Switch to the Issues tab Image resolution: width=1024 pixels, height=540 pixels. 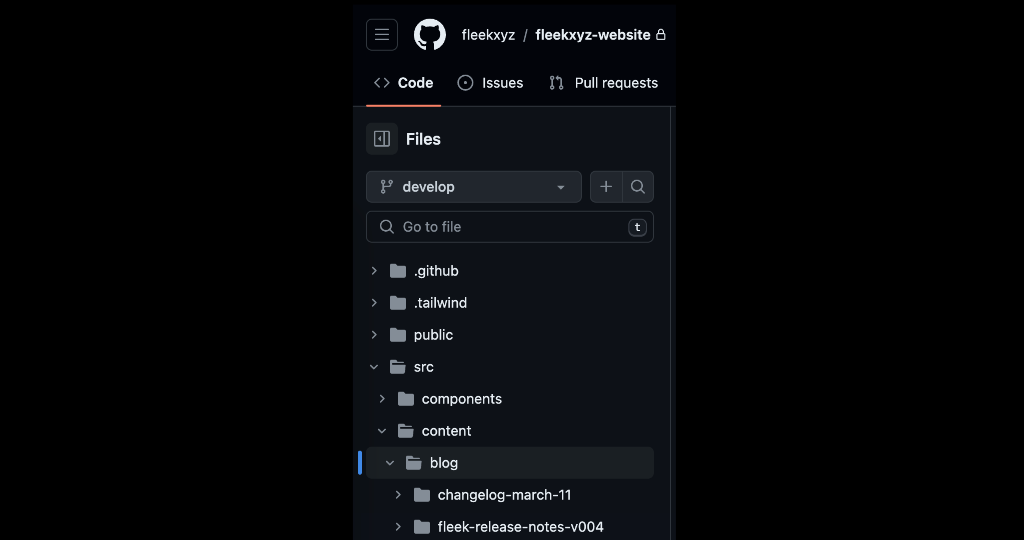(x=490, y=83)
